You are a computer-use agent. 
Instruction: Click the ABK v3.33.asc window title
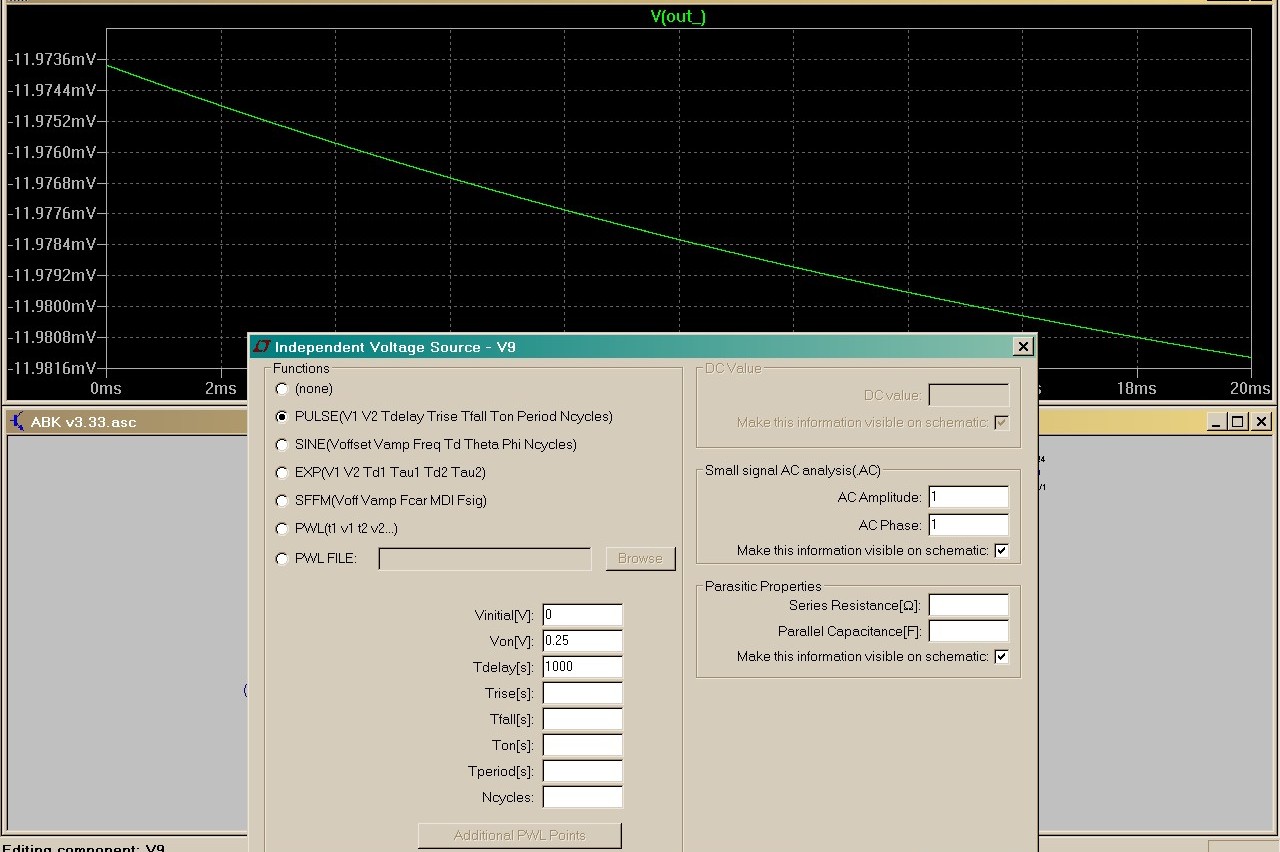click(x=83, y=422)
